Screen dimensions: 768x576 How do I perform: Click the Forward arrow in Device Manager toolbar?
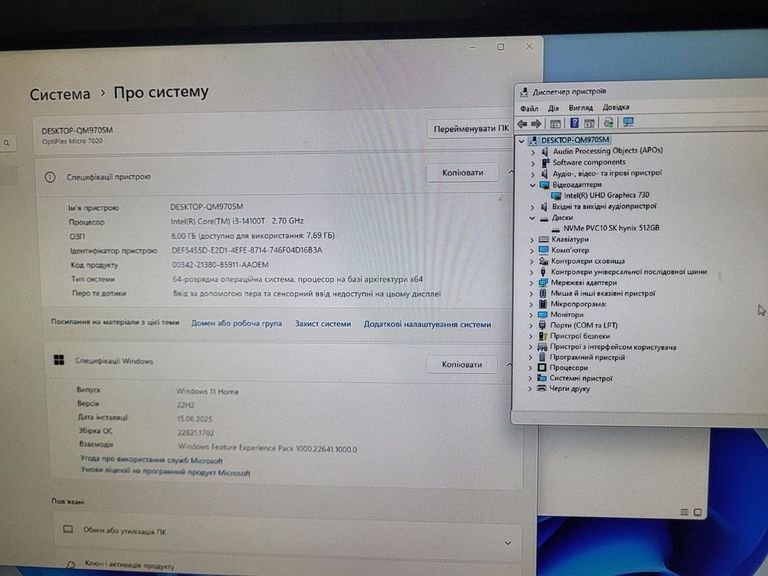[x=536, y=123]
